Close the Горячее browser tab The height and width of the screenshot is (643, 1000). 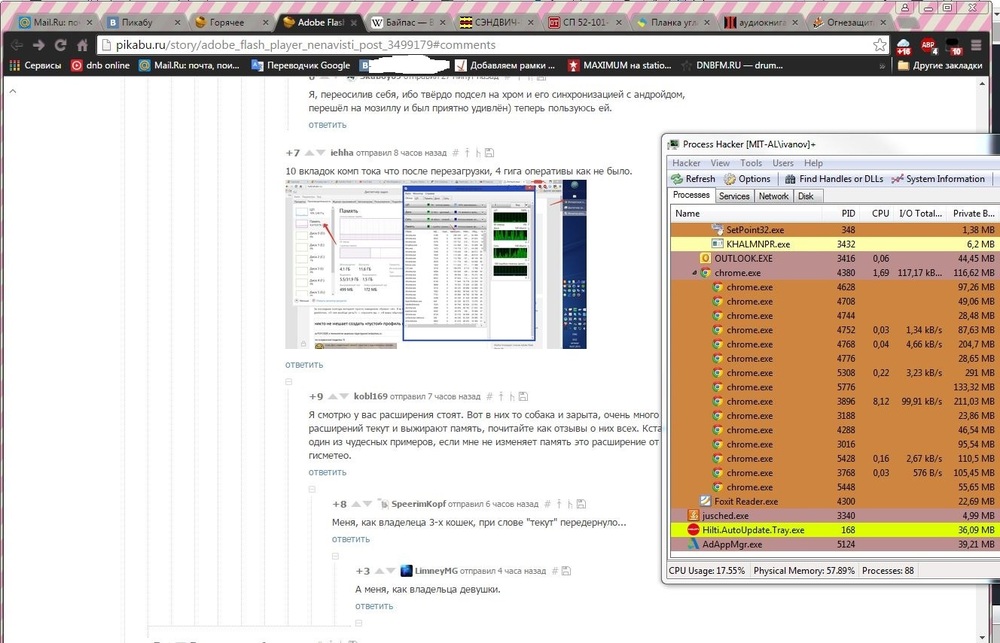(265, 22)
